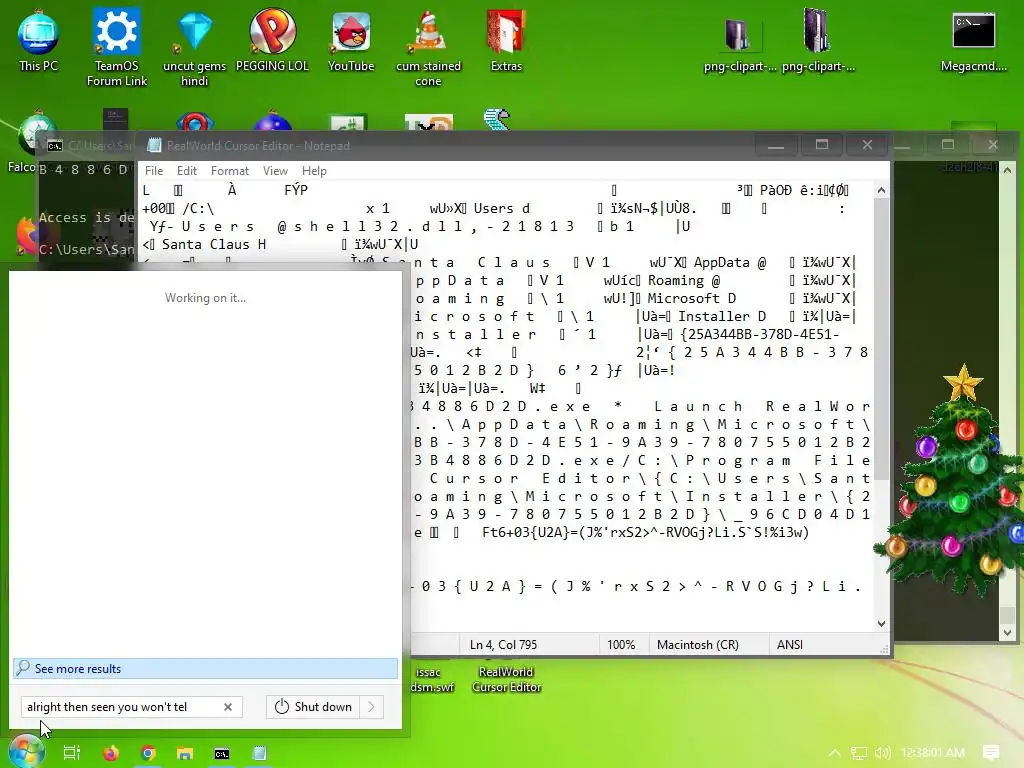Close the background window behind Notepad

point(993,144)
